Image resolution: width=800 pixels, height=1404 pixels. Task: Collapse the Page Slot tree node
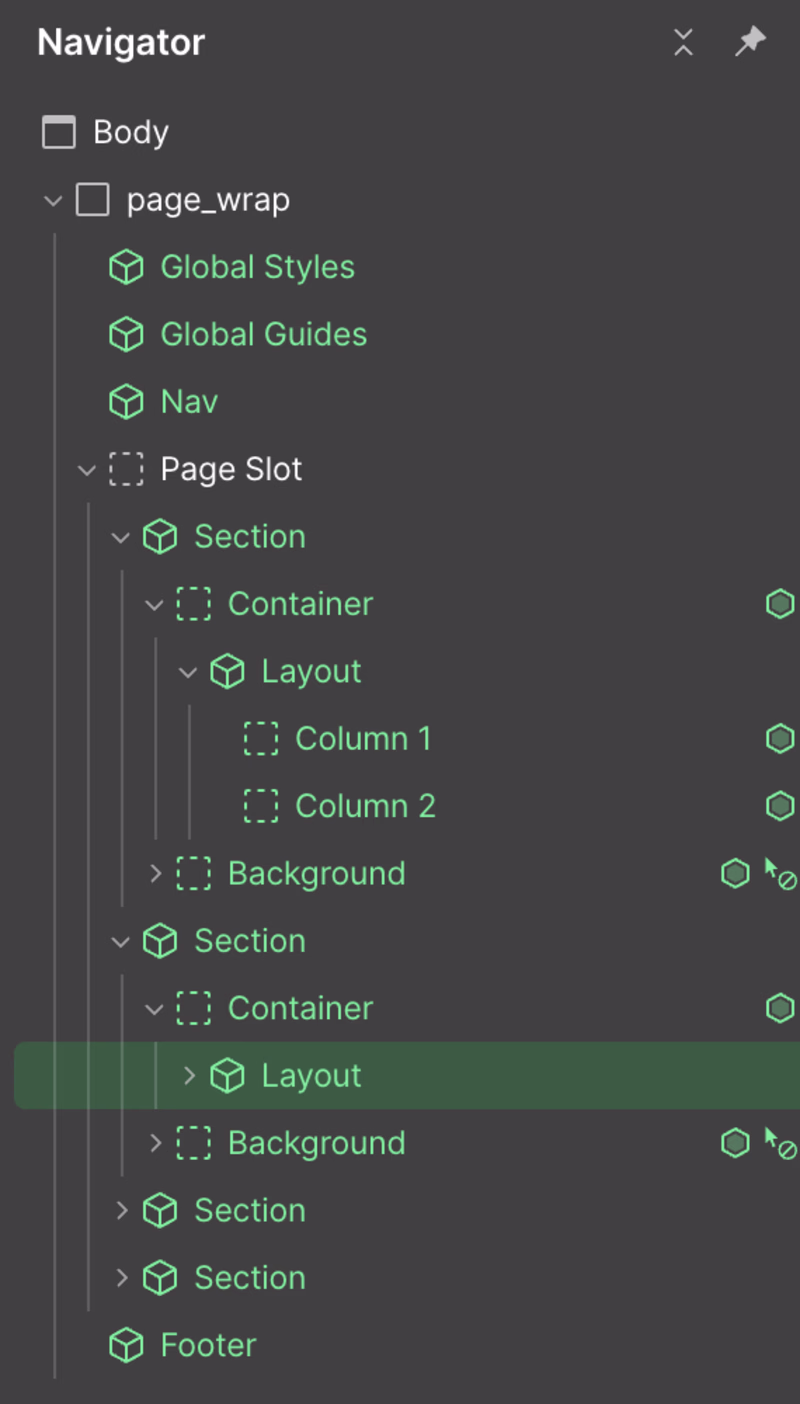87,469
